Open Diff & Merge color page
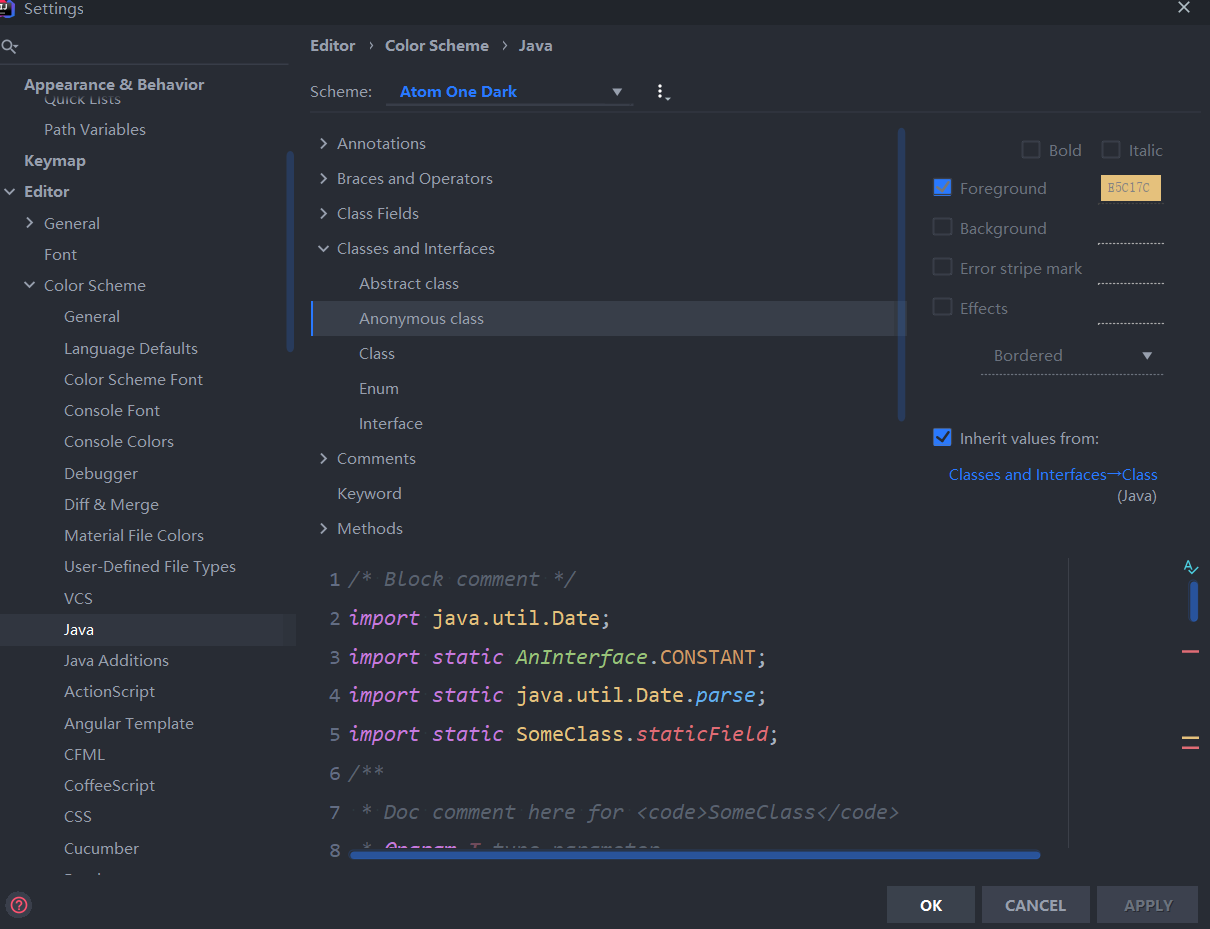Viewport: 1210px width, 929px height. [x=111, y=505]
